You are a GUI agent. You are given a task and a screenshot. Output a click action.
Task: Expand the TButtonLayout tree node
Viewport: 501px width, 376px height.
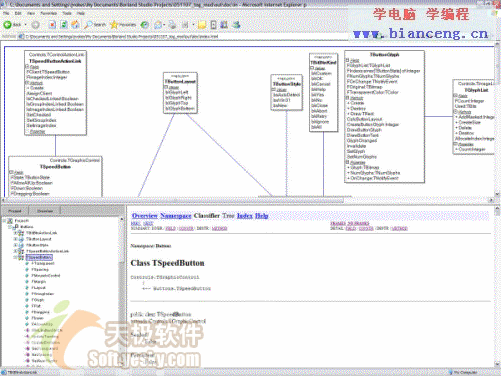(15, 239)
